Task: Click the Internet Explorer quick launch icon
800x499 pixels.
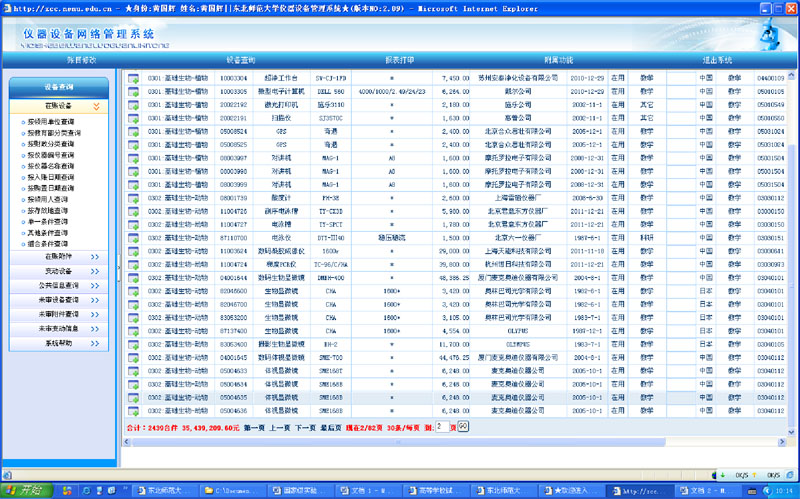Action: (x=86, y=490)
